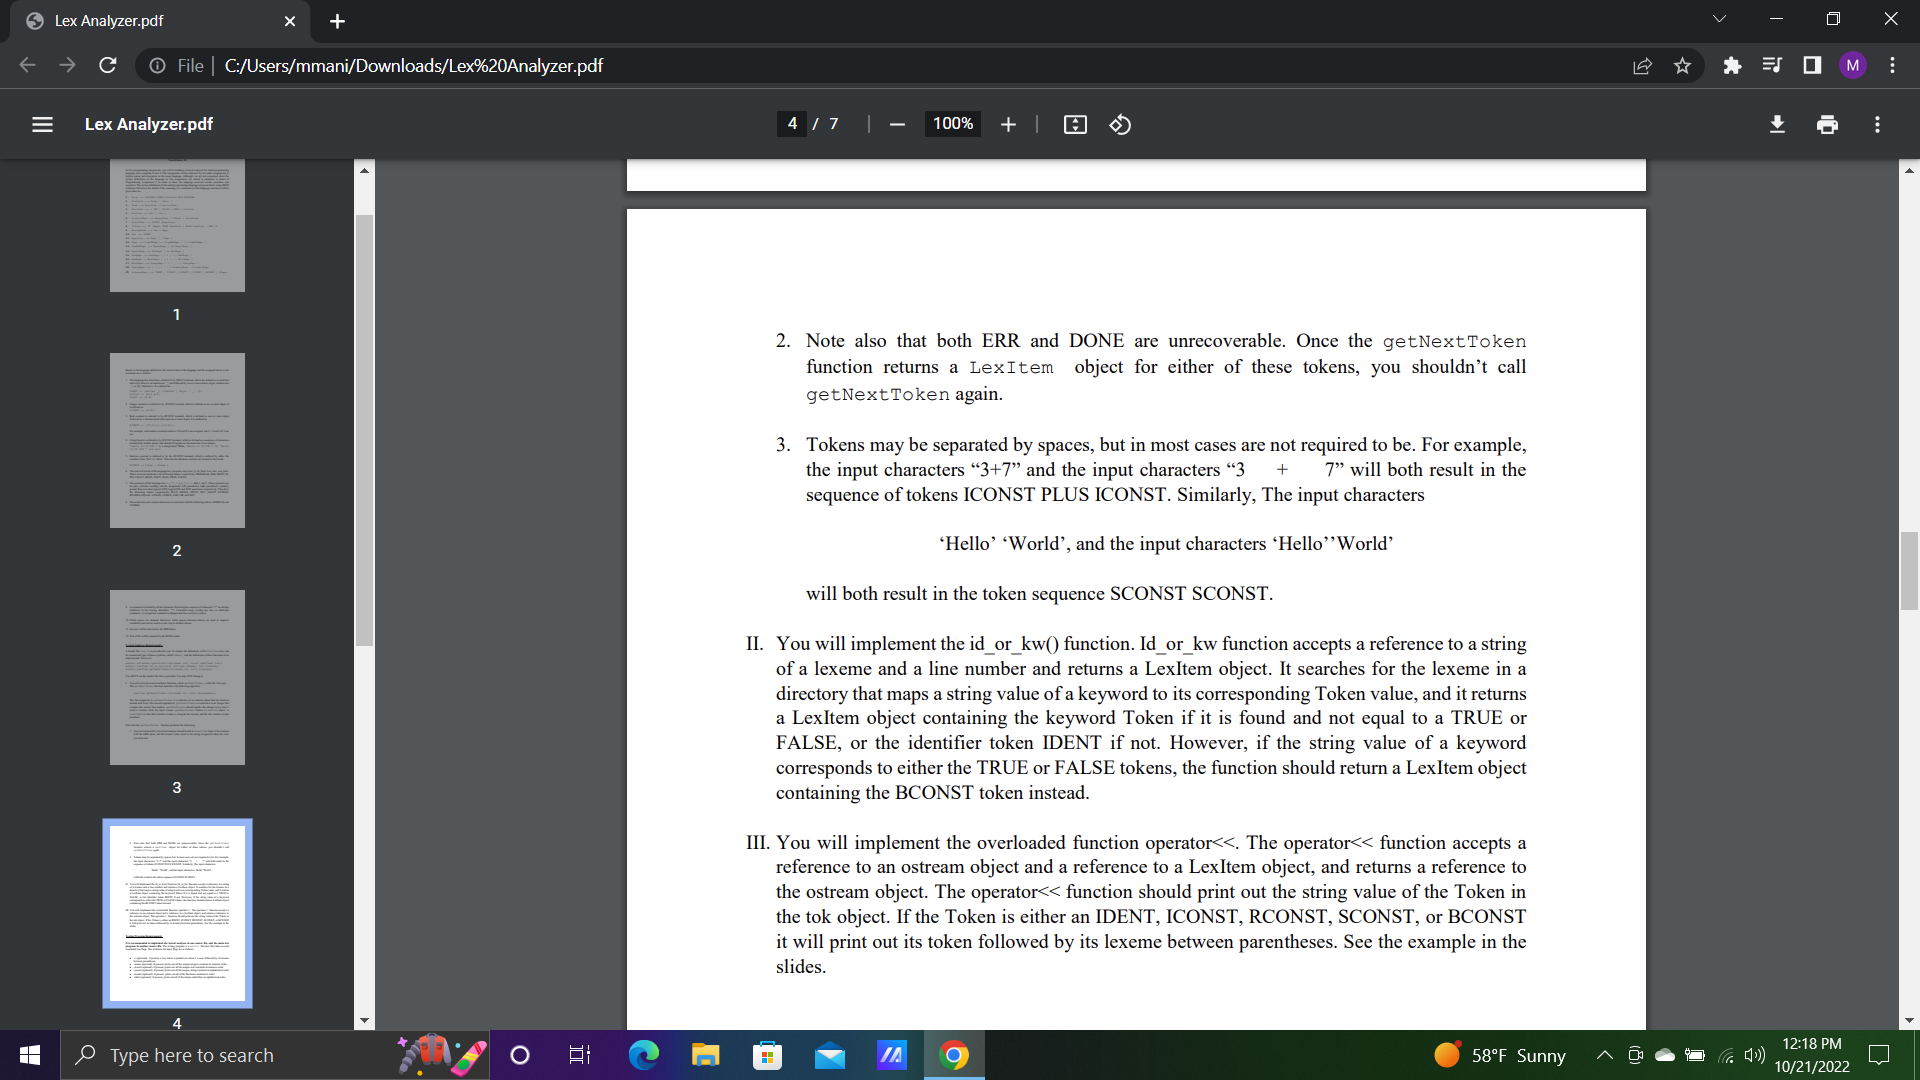Click the fit to page icon
Screen dimensions: 1920x1080
click(1075, 124)
